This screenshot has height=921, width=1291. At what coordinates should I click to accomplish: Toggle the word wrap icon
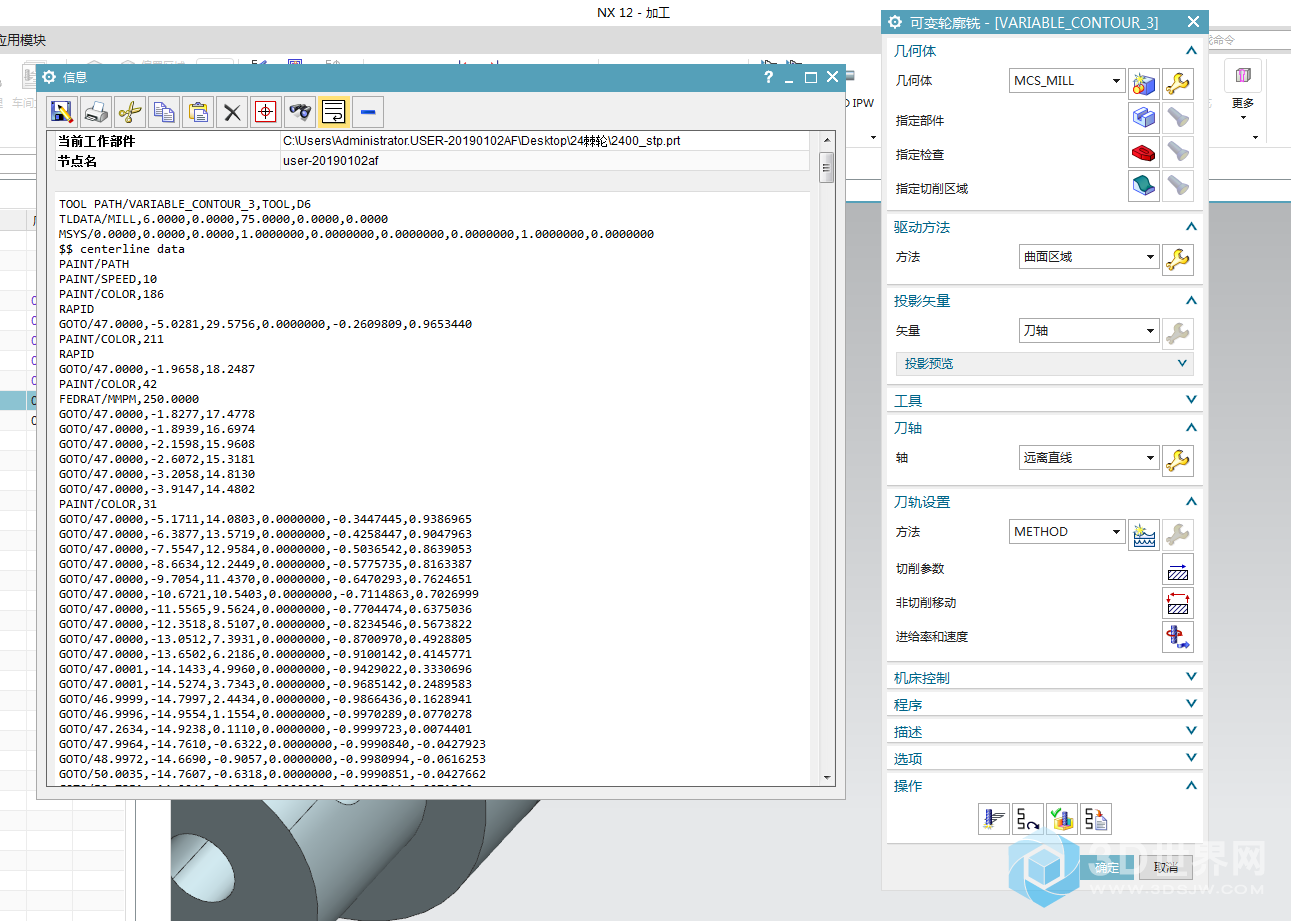333,112
